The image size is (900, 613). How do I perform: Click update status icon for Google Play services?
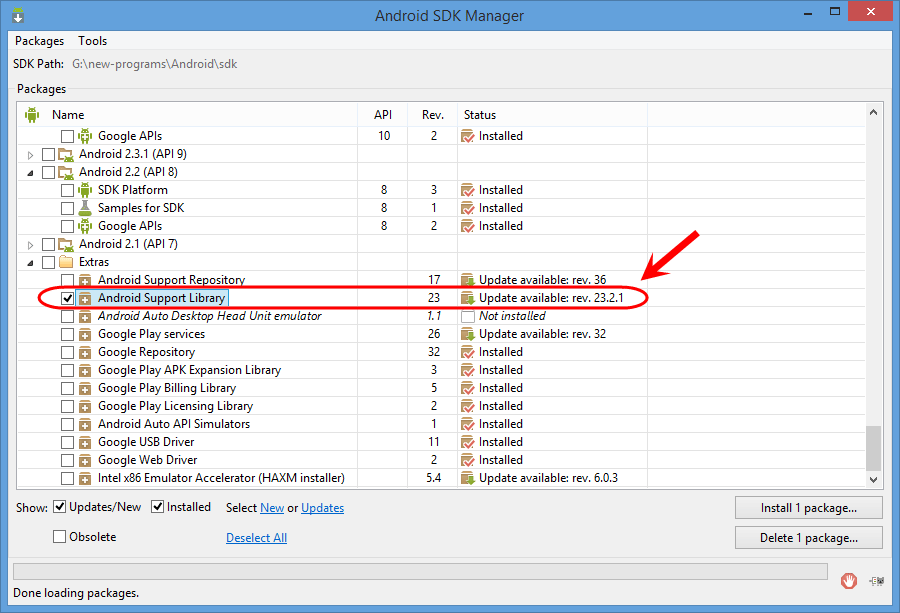468,335
